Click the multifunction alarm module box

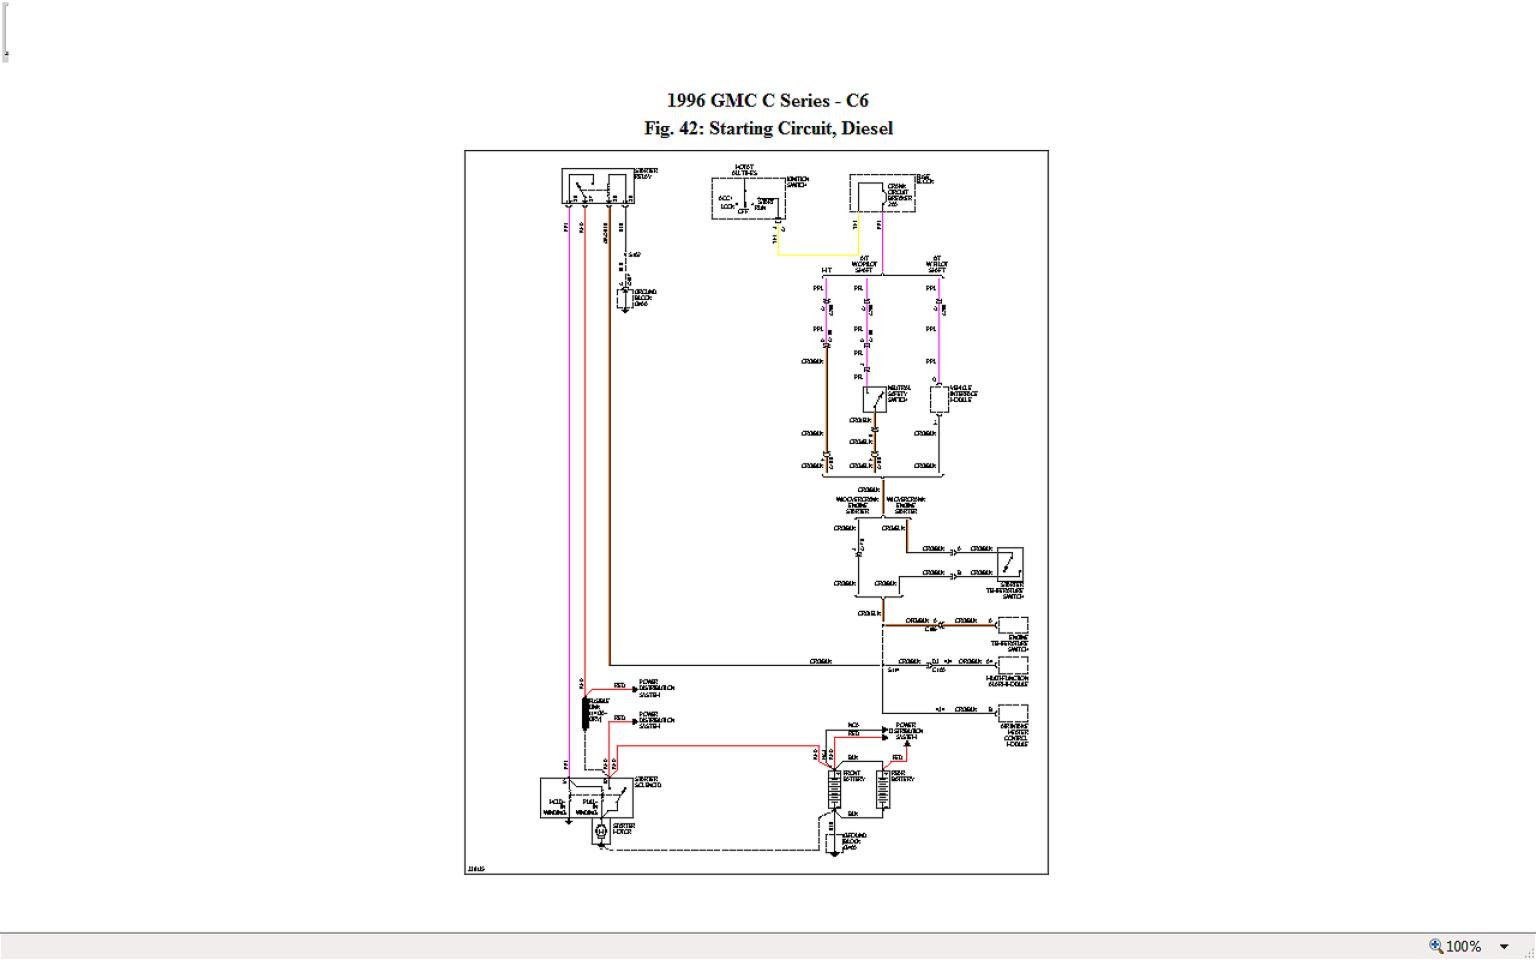[x=1013, y=665]
